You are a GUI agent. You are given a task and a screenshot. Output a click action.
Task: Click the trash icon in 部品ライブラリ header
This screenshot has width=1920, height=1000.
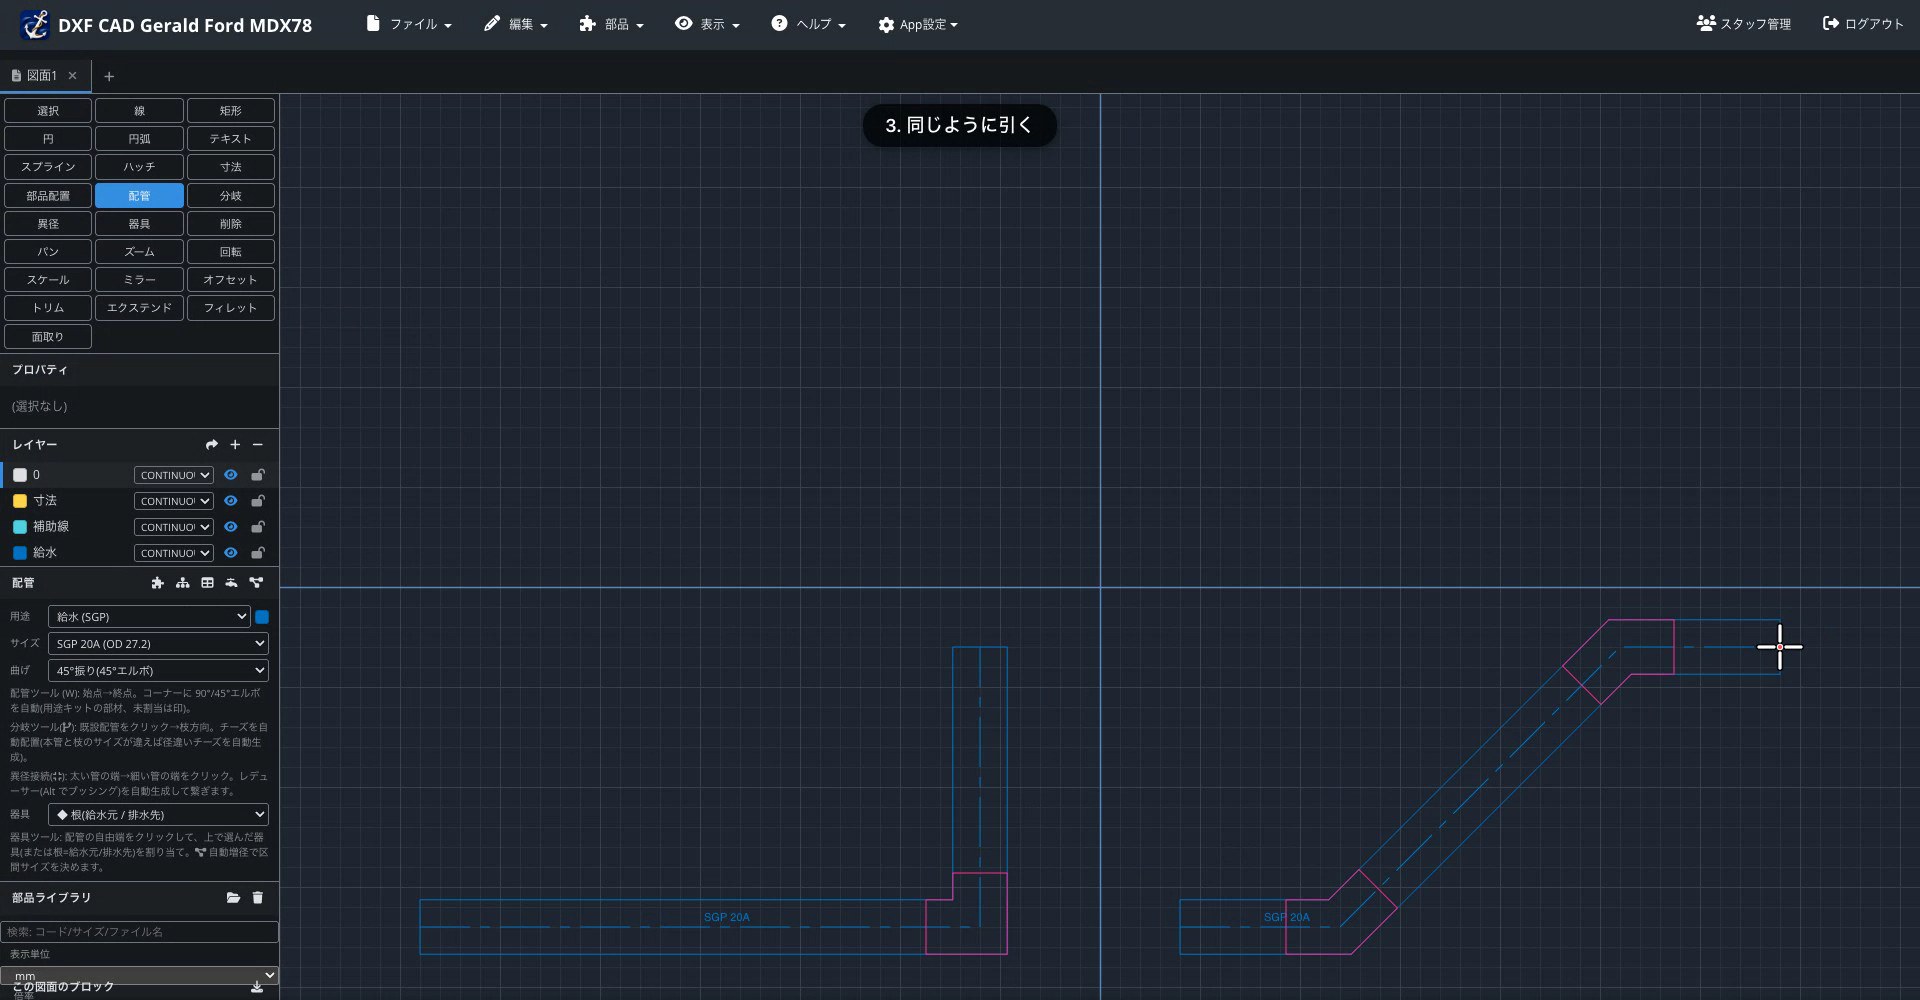(258, 898)
